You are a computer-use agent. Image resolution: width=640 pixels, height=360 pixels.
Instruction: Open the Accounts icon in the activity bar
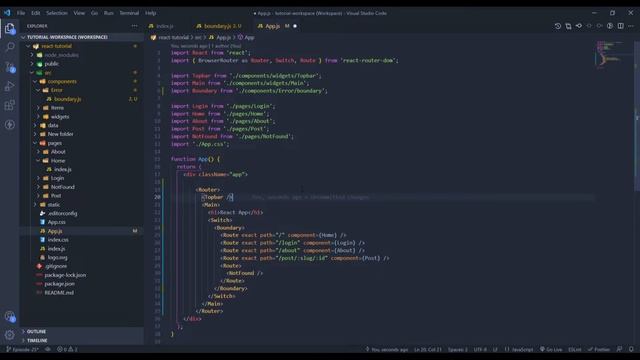point(10,316)
